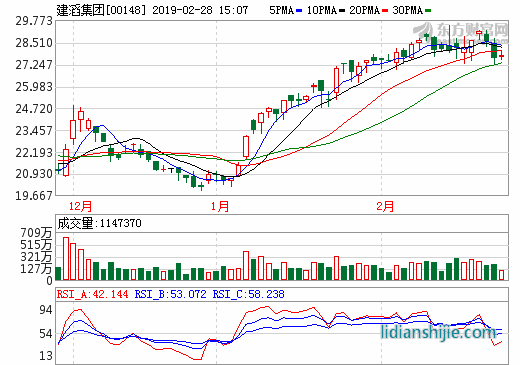Click the 20.930 price axis label

click(x=34, y=174)
